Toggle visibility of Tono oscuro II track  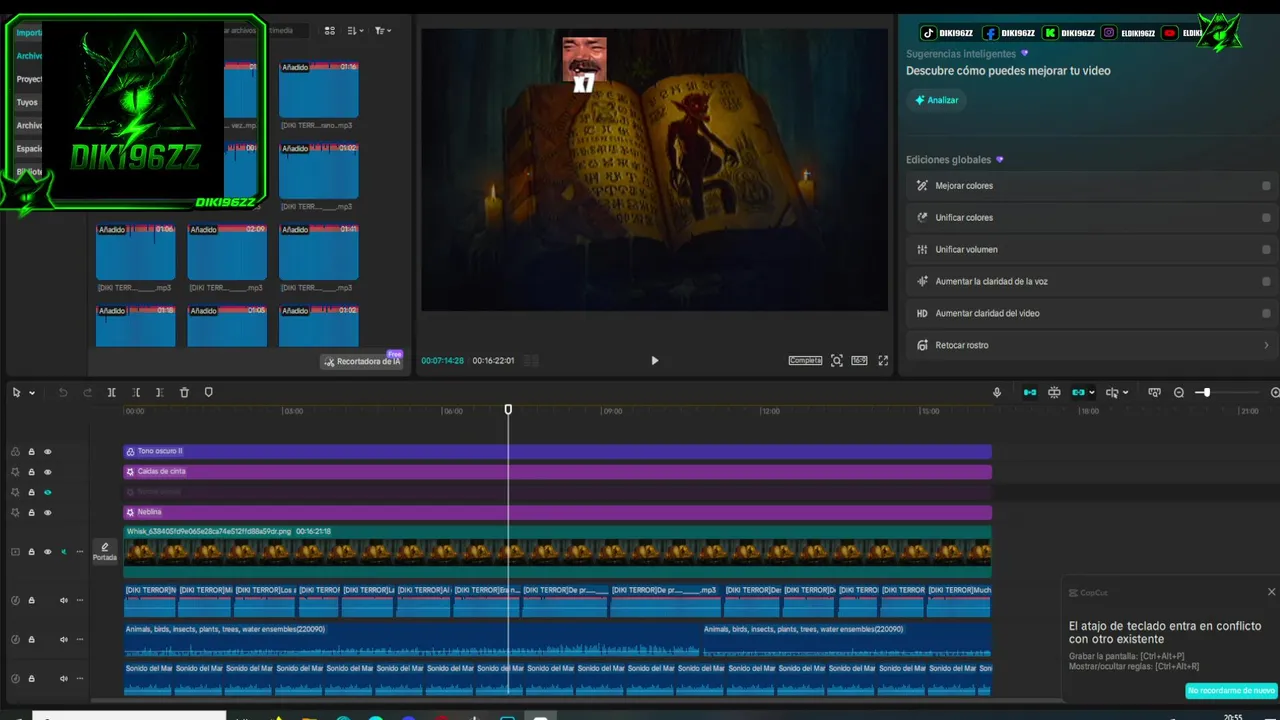[47, 452]
